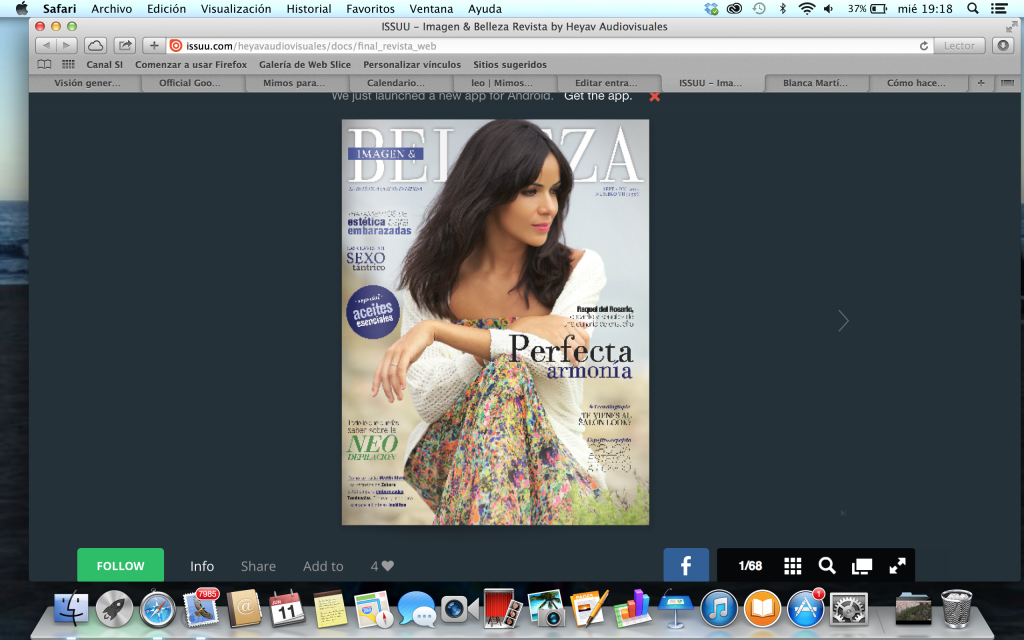Open Sitios sugeridos bookmark
Viewport: 1024px width, 640px height.
tap(509, 65)
